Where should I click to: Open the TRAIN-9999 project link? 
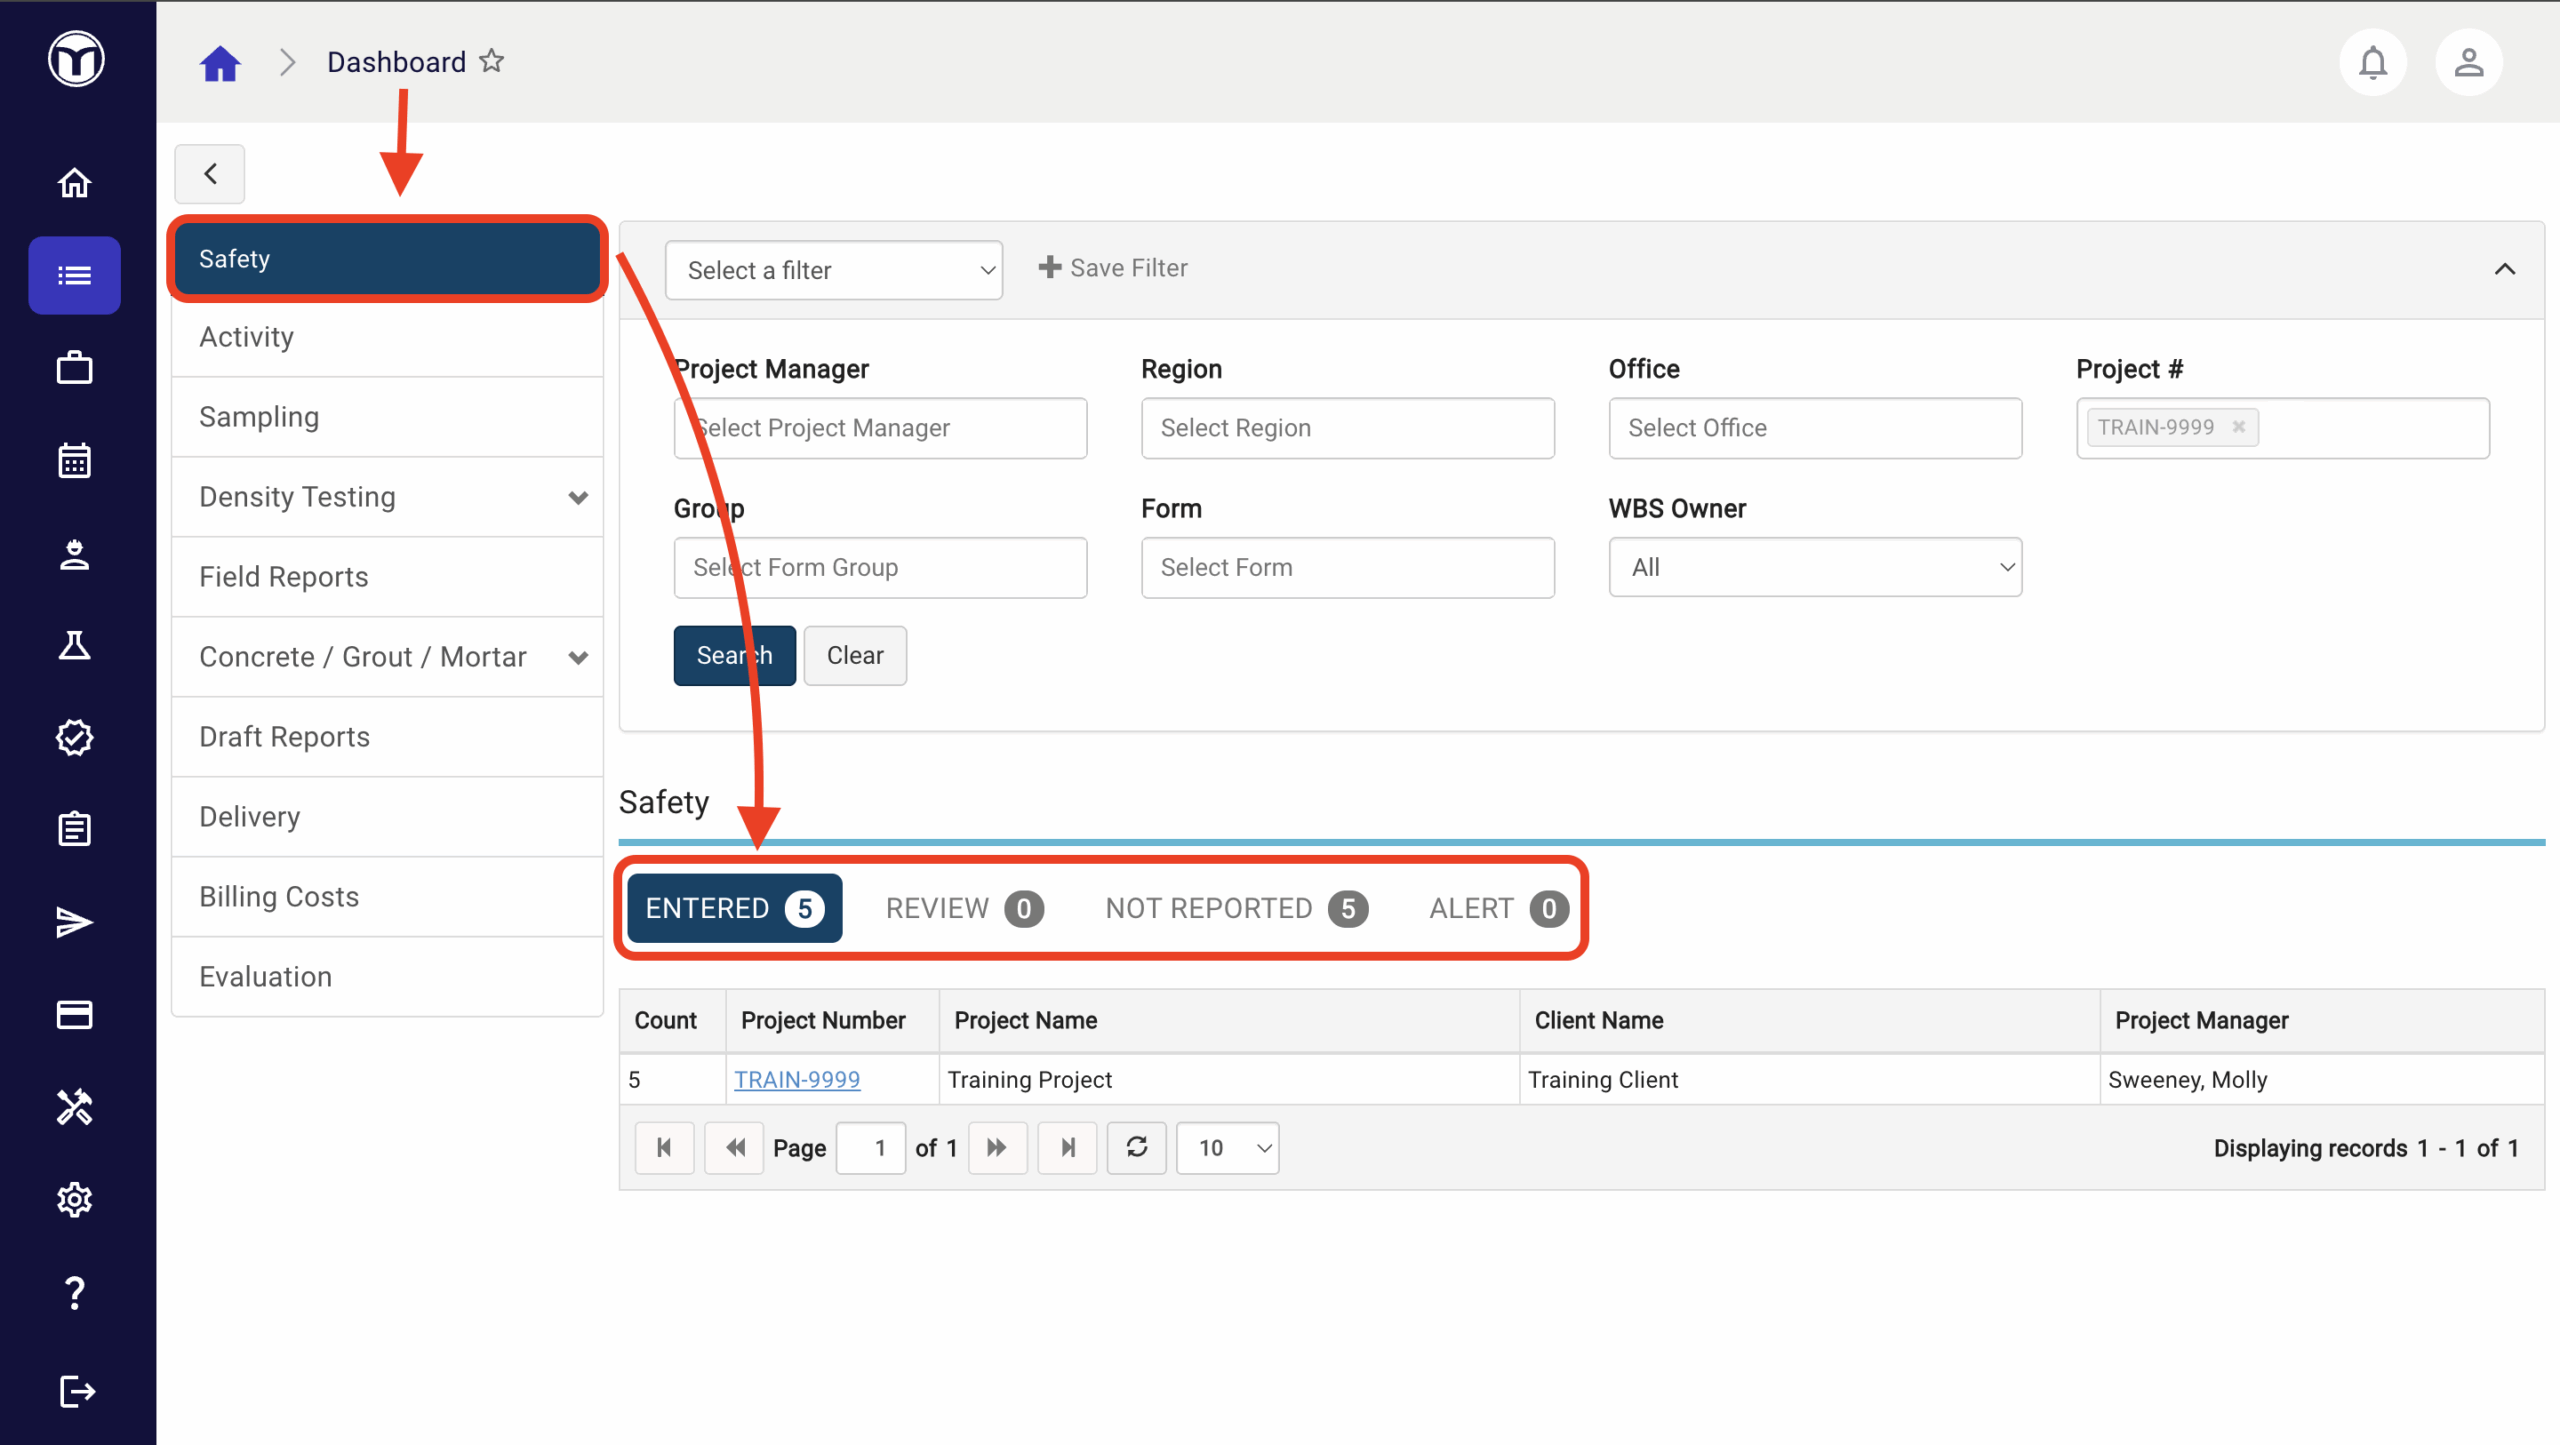[797, 1079]
